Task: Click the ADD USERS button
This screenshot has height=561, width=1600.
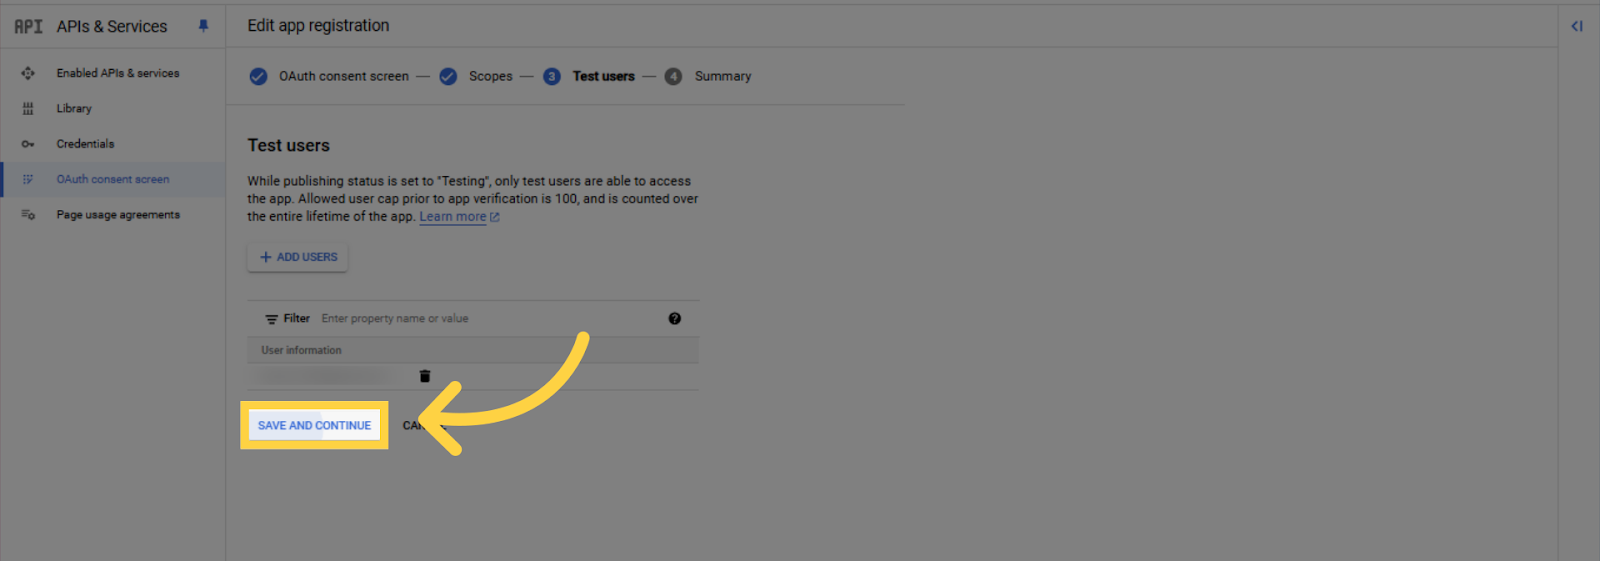Action: (298, 257)
